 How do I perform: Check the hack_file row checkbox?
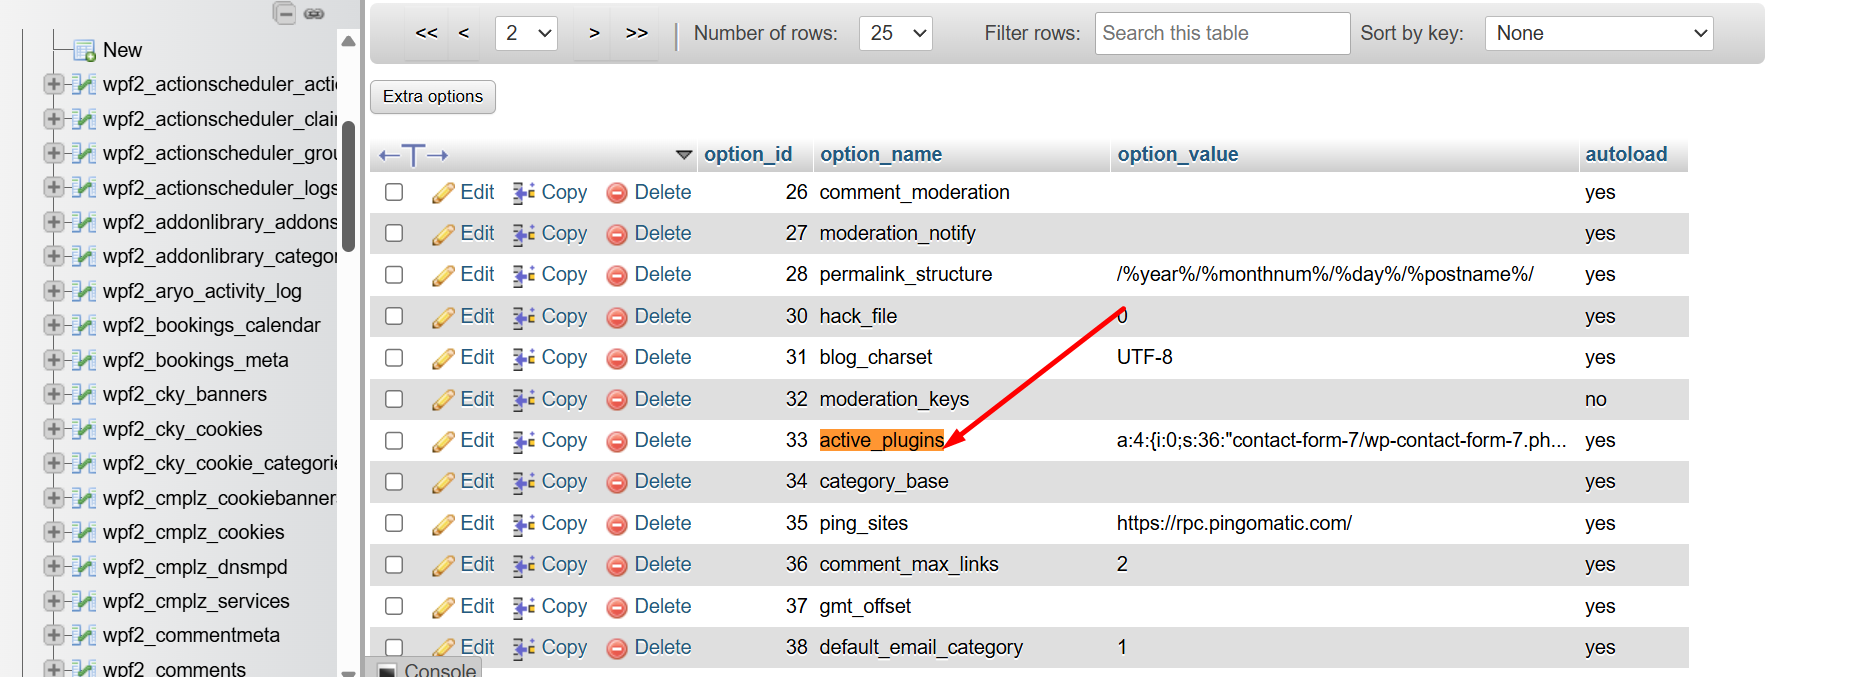click(x=394, y=316)
